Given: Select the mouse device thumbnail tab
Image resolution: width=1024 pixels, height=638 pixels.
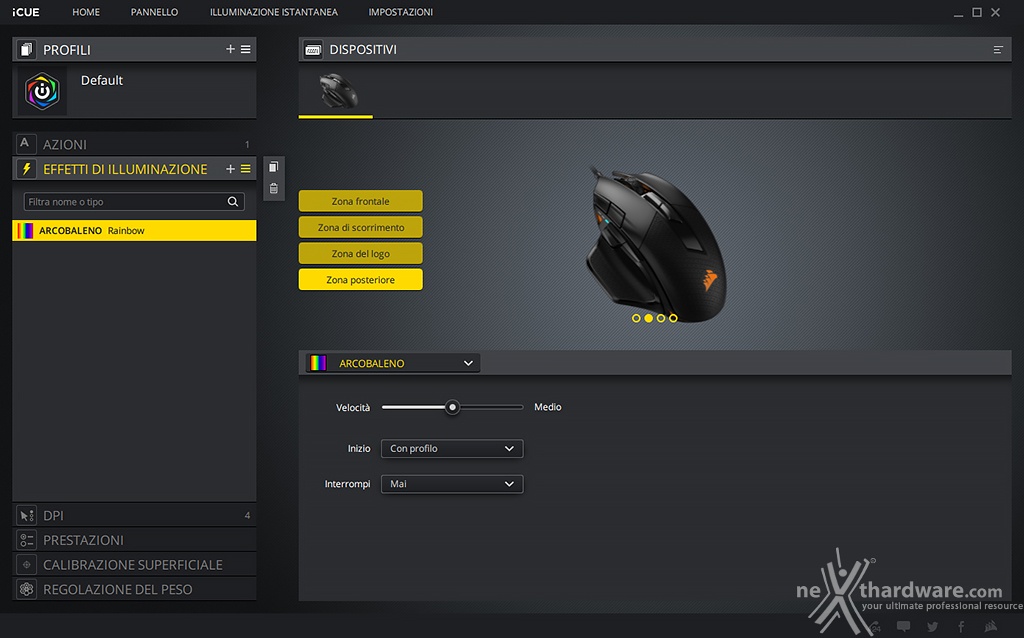Looking at the screenshot, I should pyautogui.click(x=336, y=91).
